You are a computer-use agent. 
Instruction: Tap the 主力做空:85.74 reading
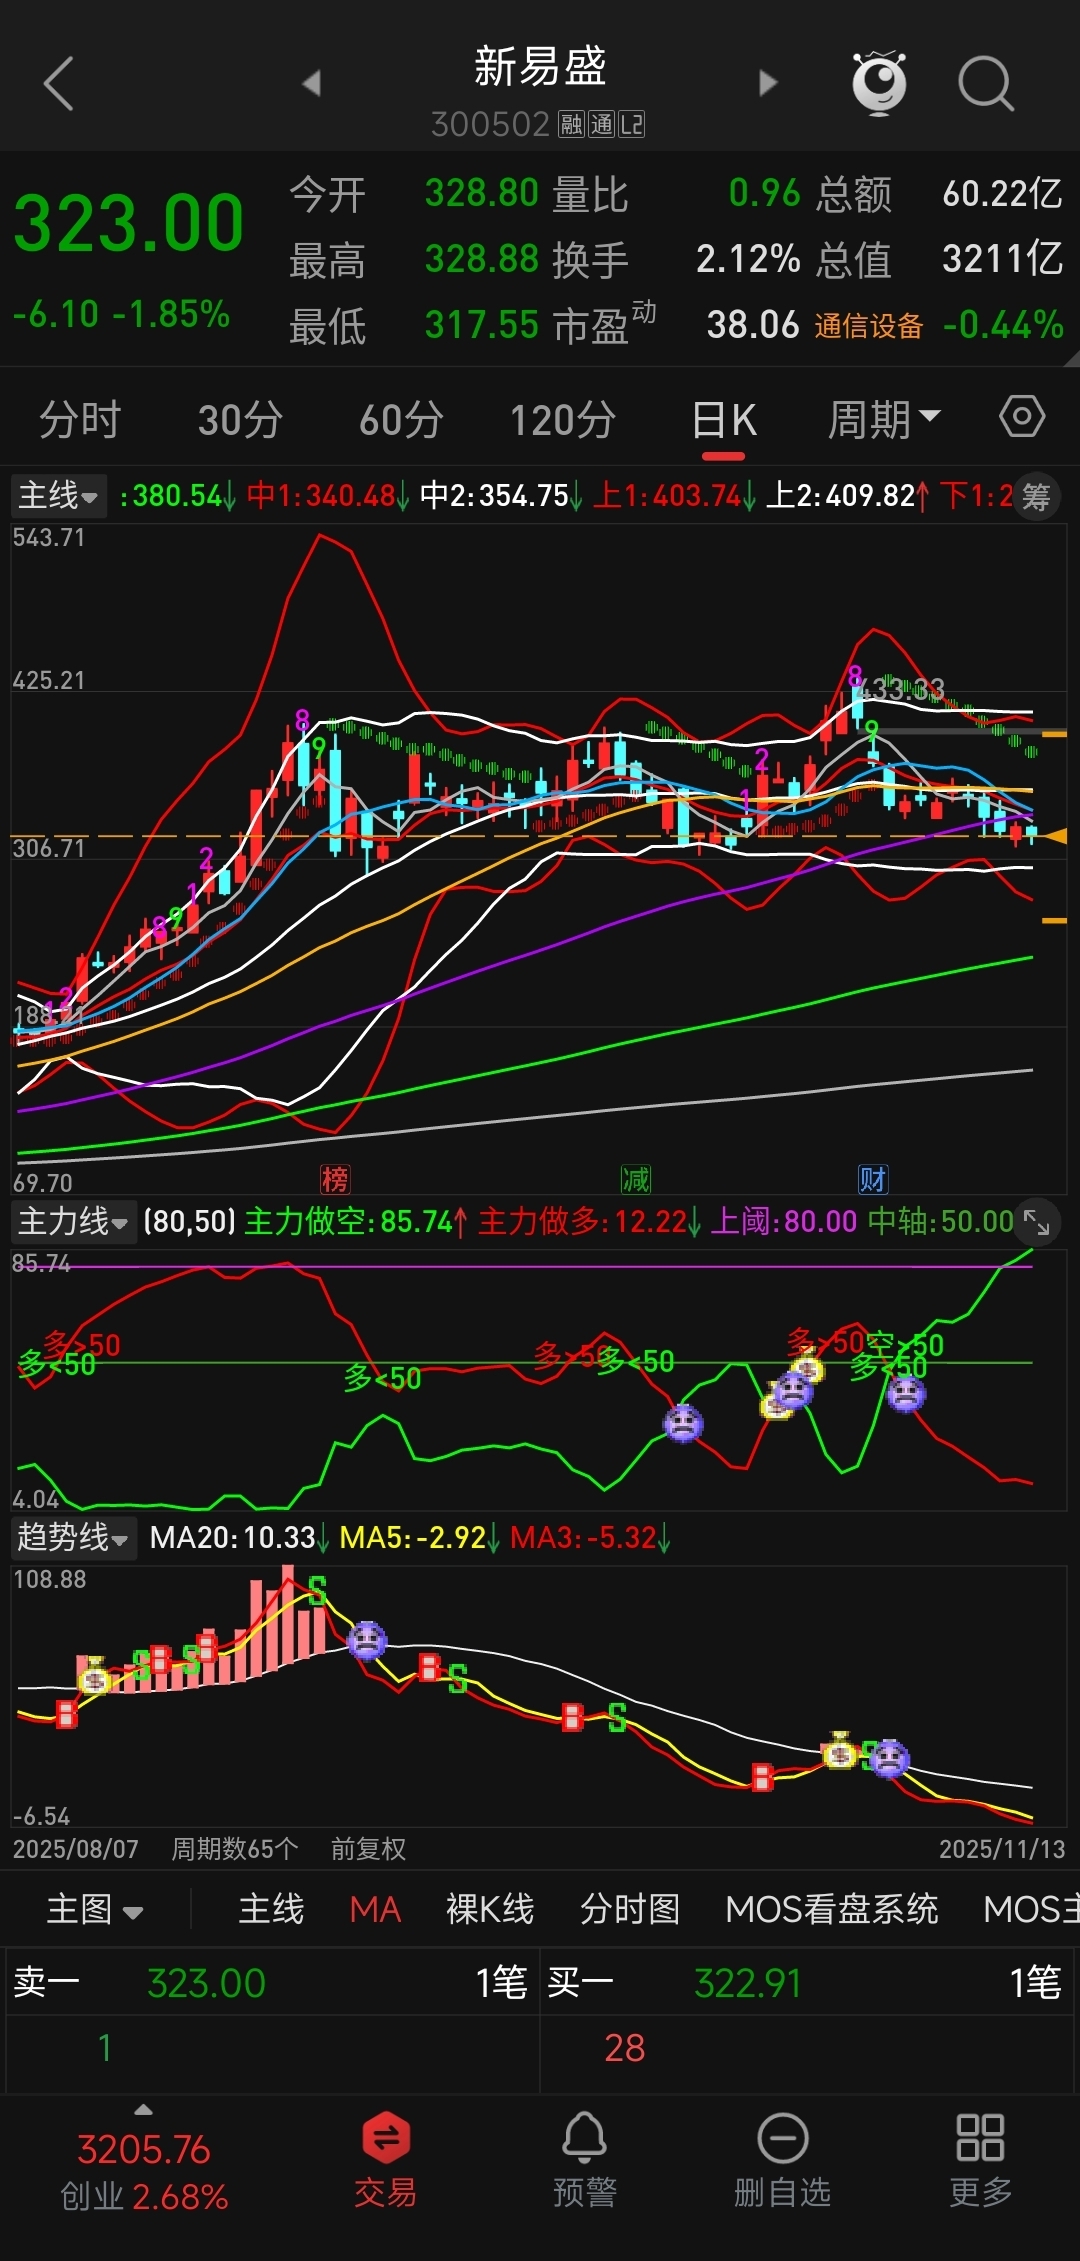355,1222
